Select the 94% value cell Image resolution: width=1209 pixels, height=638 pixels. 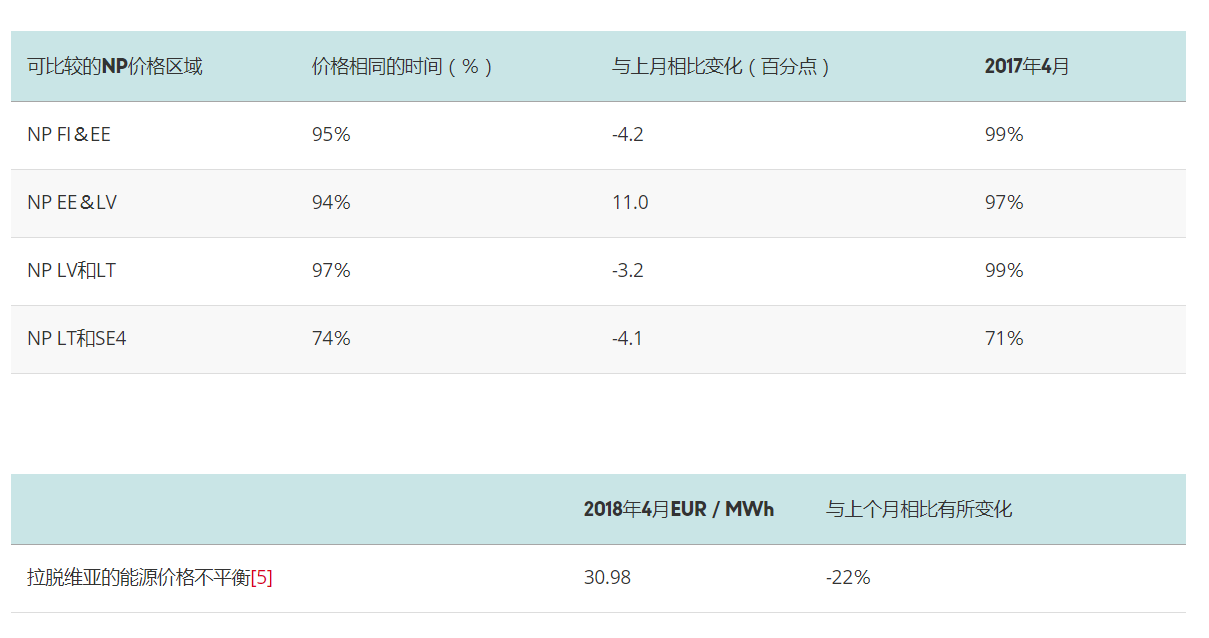tap(331, 203)
